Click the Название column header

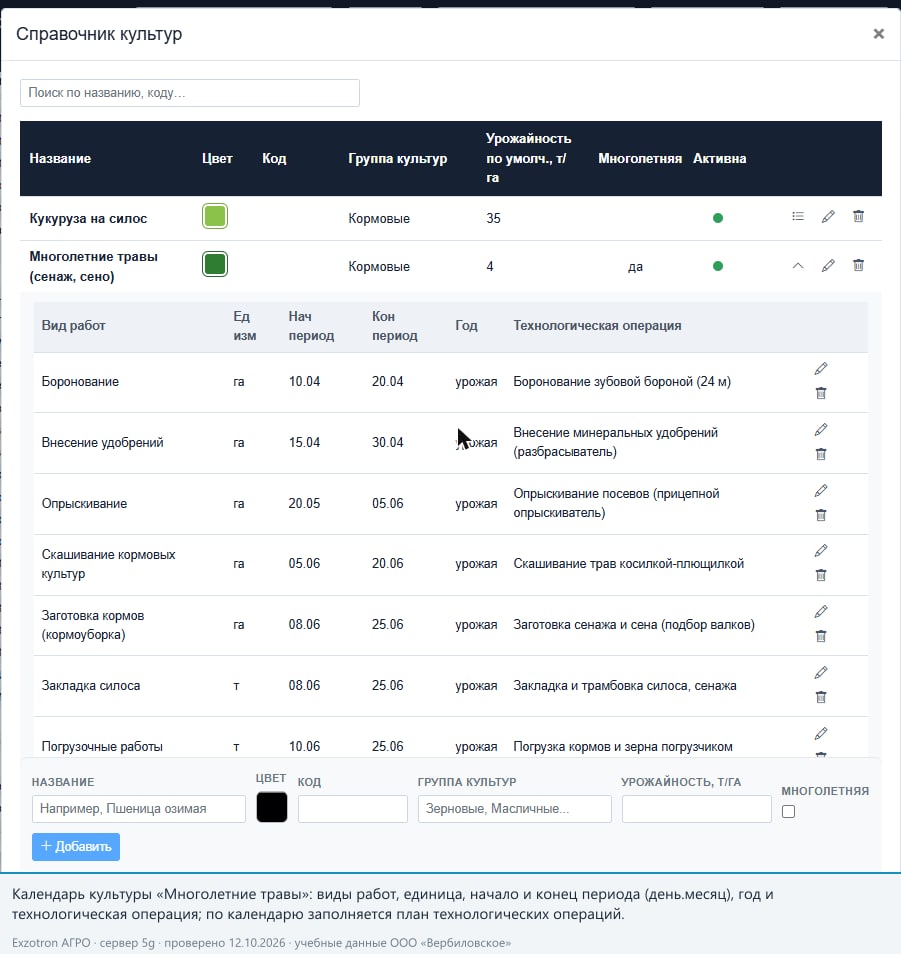(x=60, y=158)
